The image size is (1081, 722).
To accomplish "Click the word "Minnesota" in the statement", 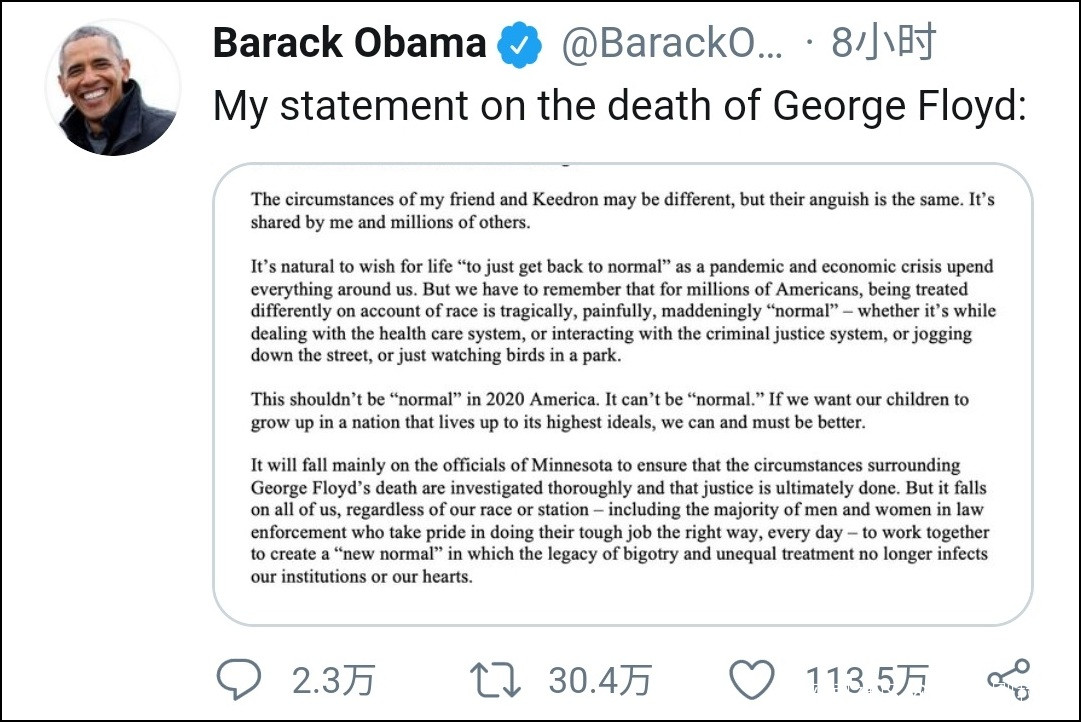I will [585, 466].
